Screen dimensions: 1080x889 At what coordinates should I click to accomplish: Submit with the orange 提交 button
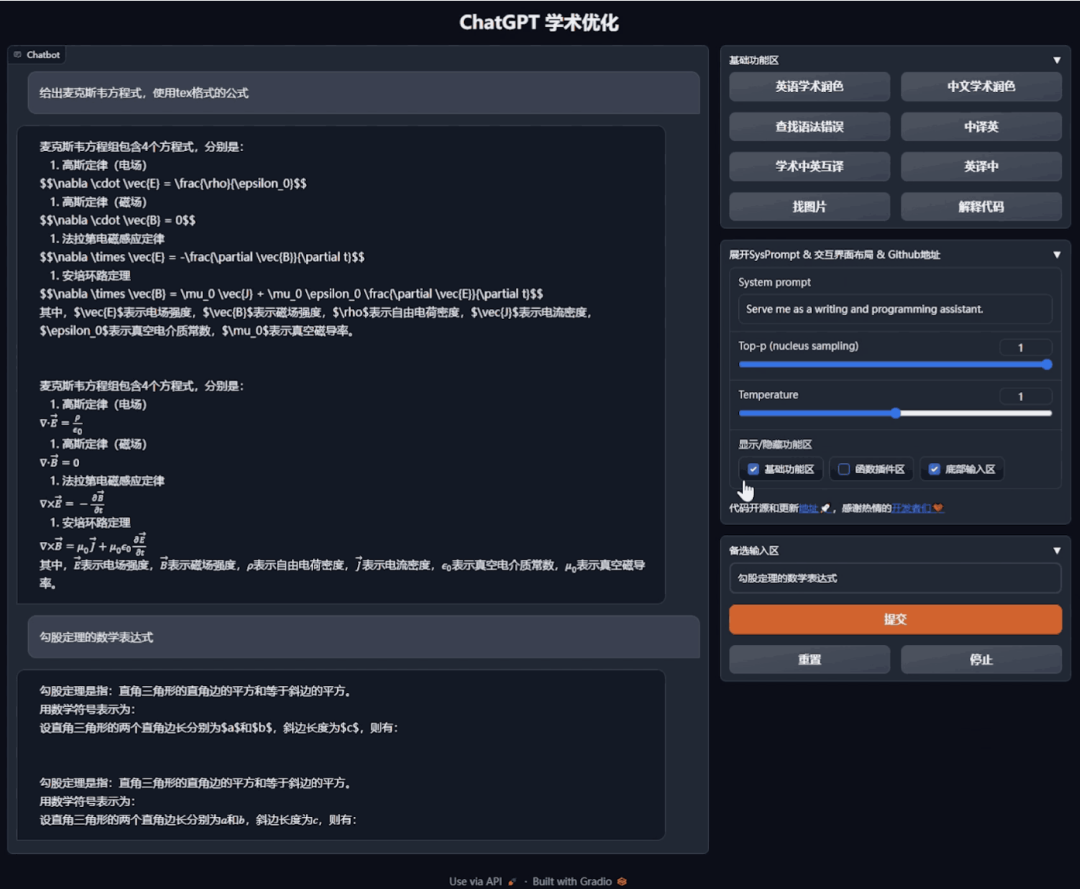coord(895,619)
